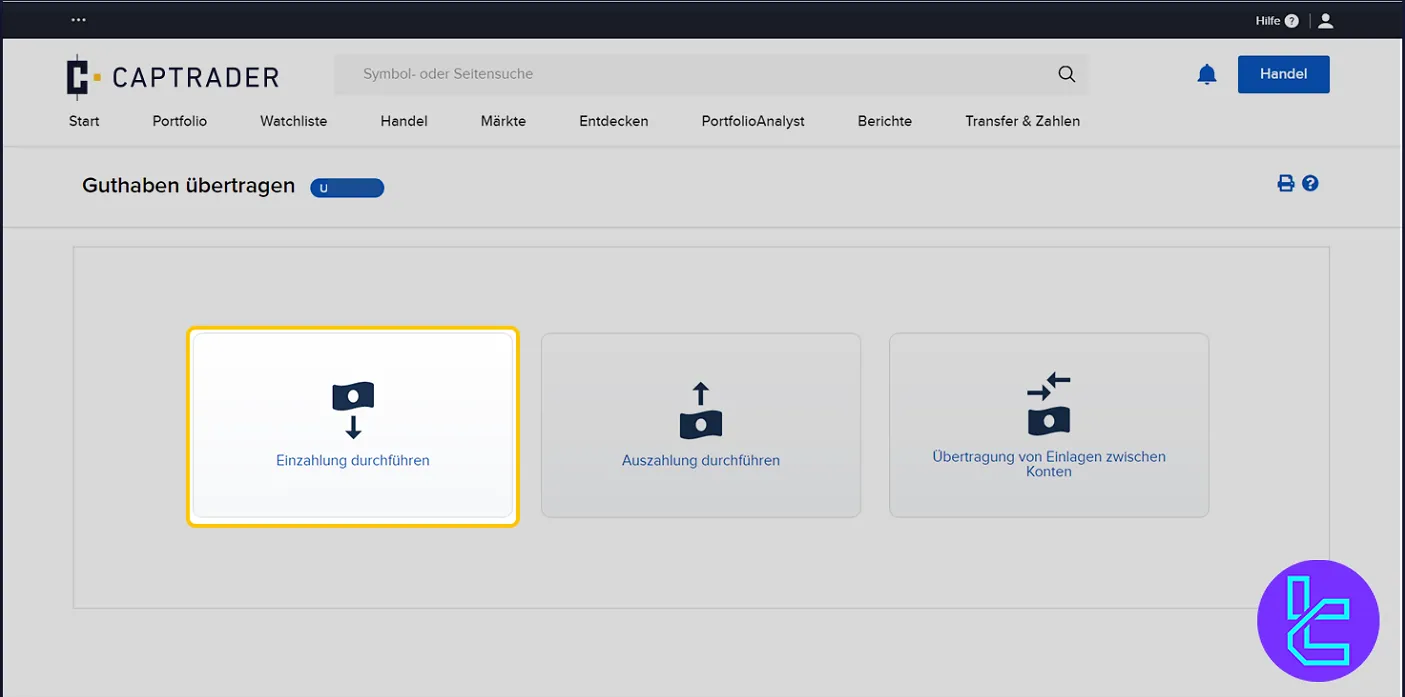The height and width of the screenshot is (697, 1405).
Task: Go to the Portfolio menu
Action: [180, 121]
